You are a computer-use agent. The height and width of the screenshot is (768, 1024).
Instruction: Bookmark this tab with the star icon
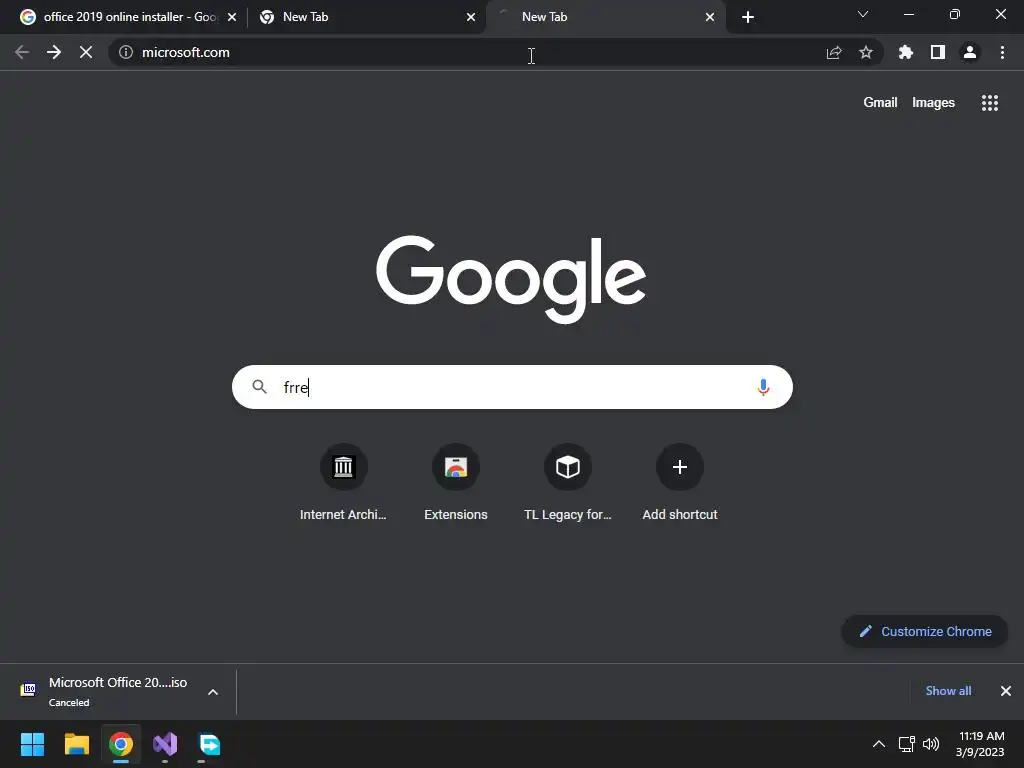pos(866,52)
